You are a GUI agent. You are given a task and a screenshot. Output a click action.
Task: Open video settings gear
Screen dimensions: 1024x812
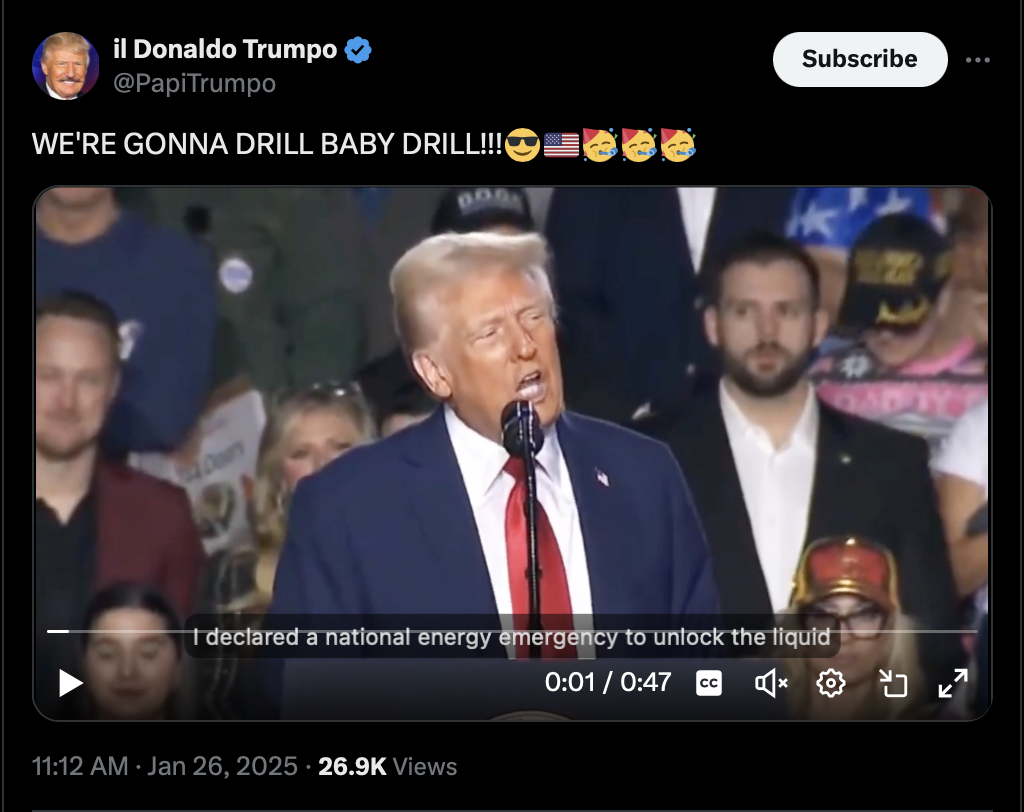click(831, 683)
